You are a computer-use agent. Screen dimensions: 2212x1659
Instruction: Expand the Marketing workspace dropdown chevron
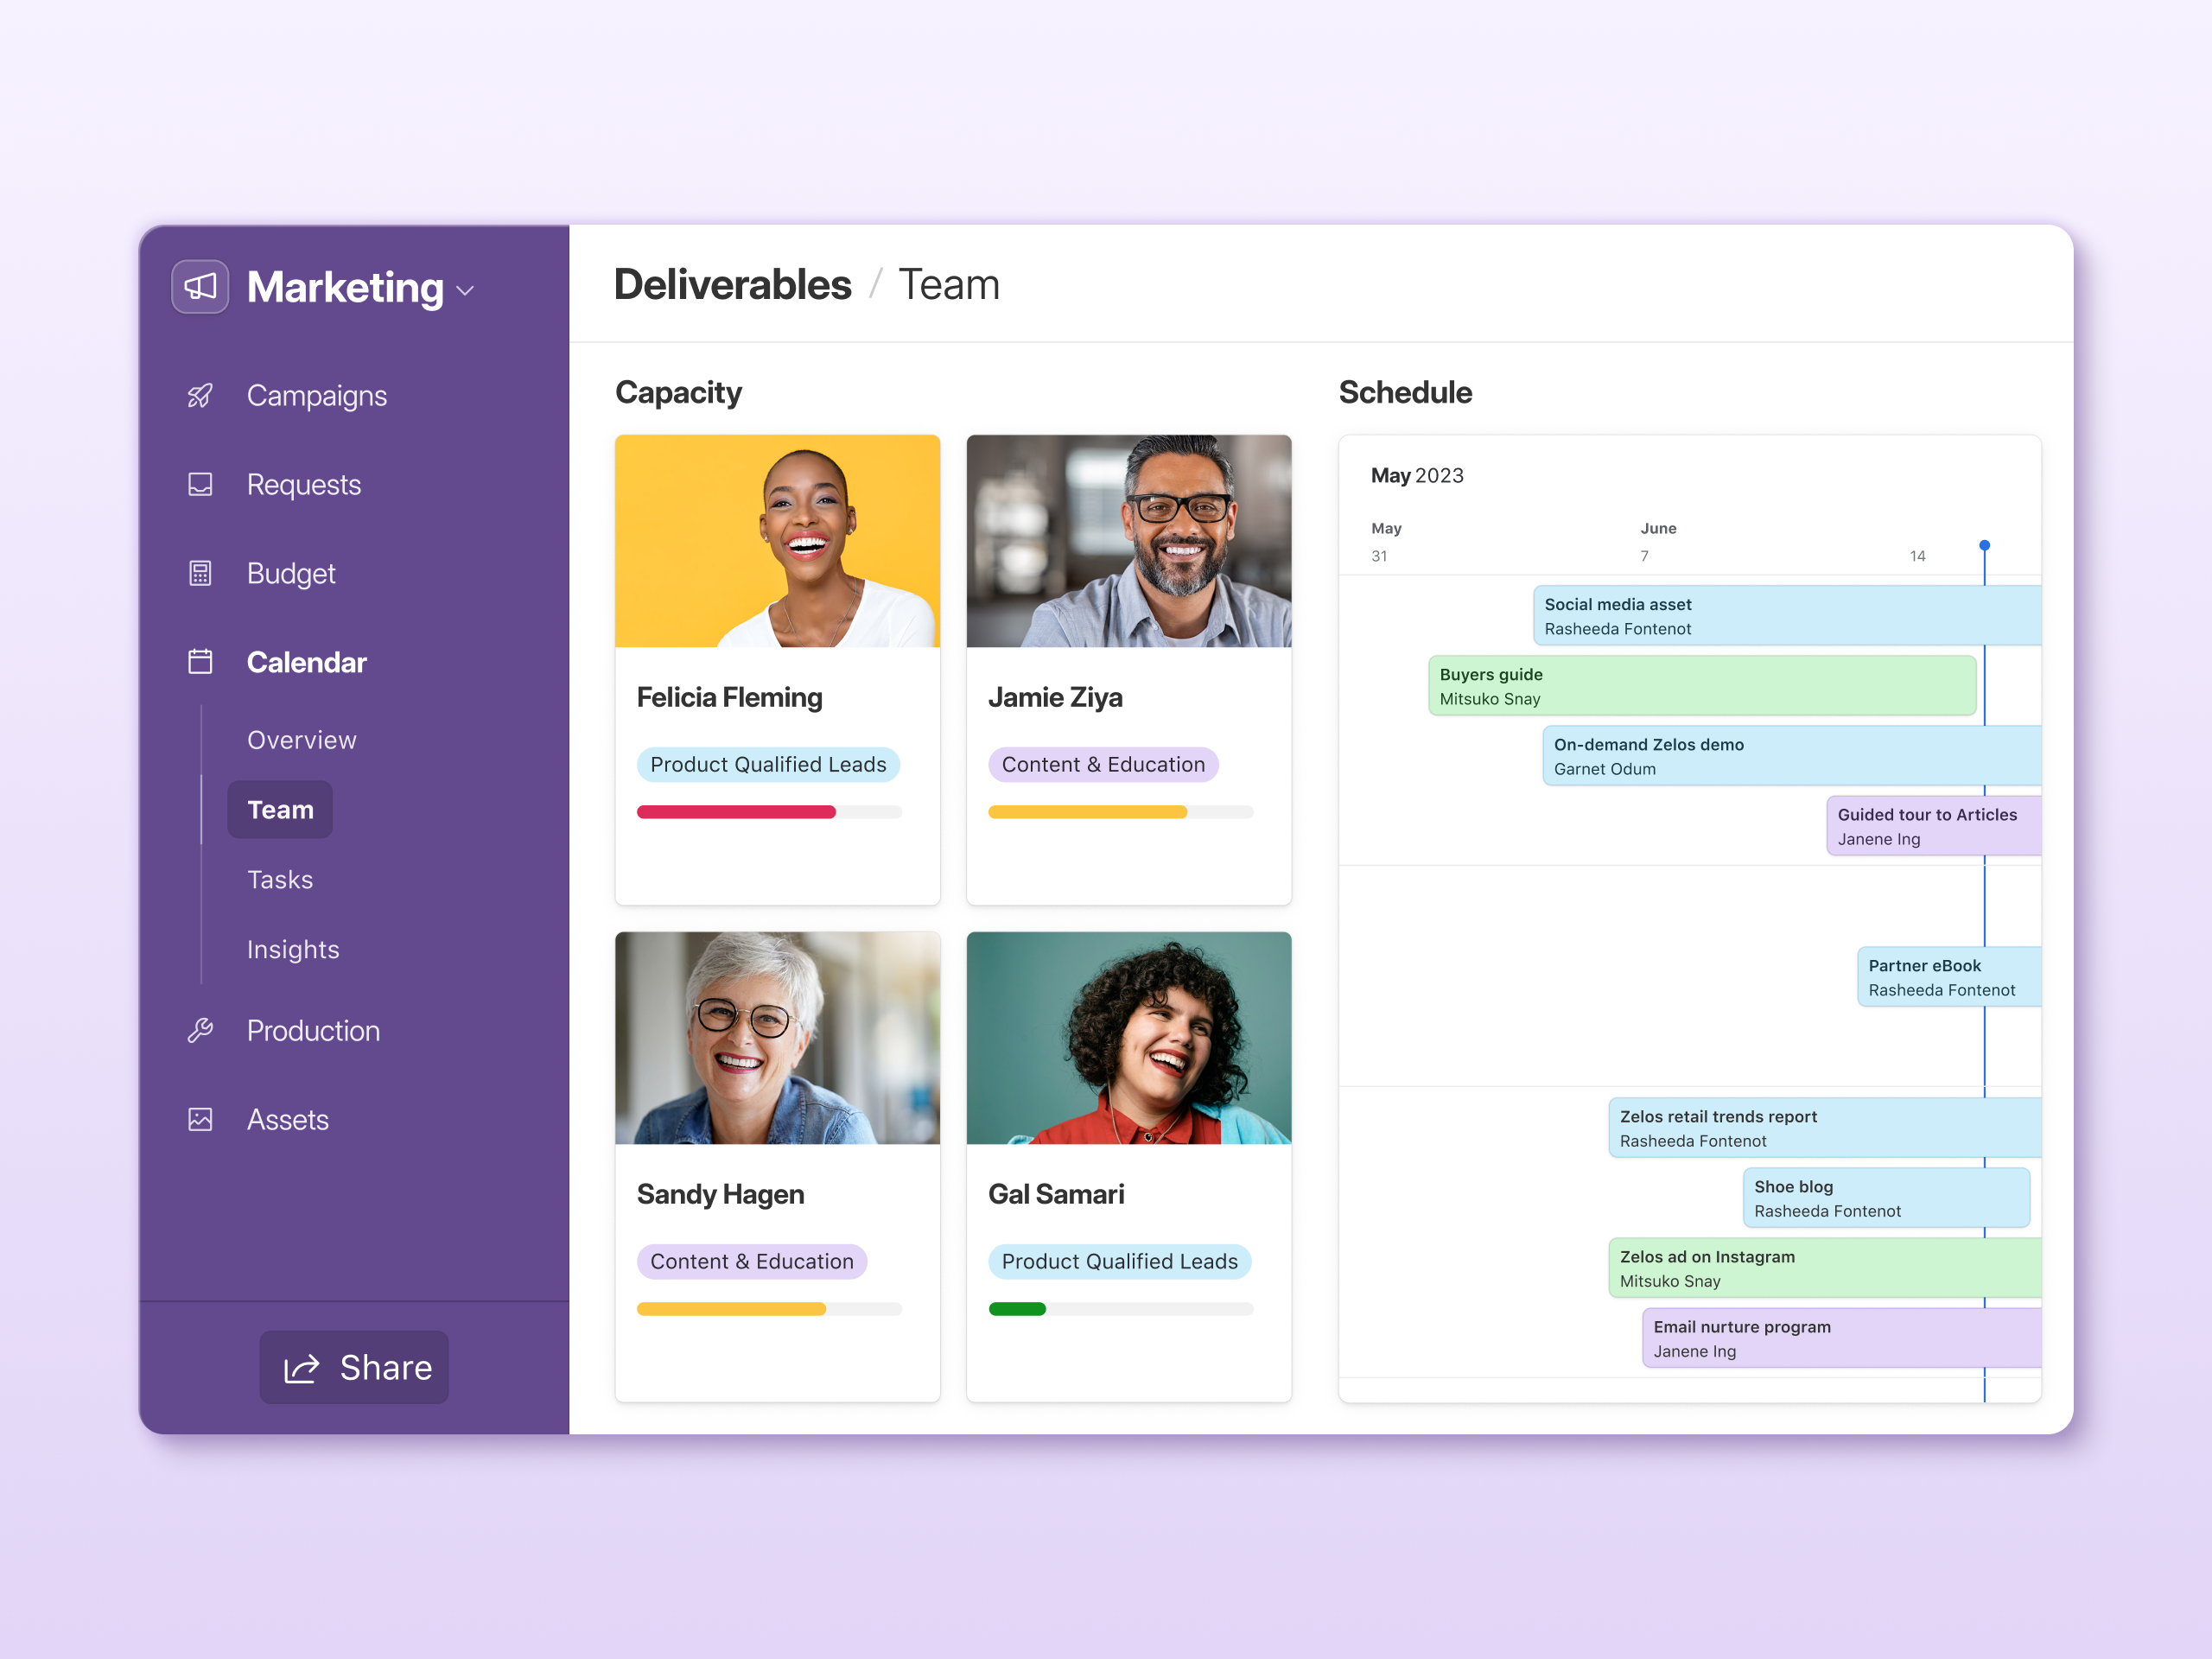pyautogui.click(x=465, y=291)
